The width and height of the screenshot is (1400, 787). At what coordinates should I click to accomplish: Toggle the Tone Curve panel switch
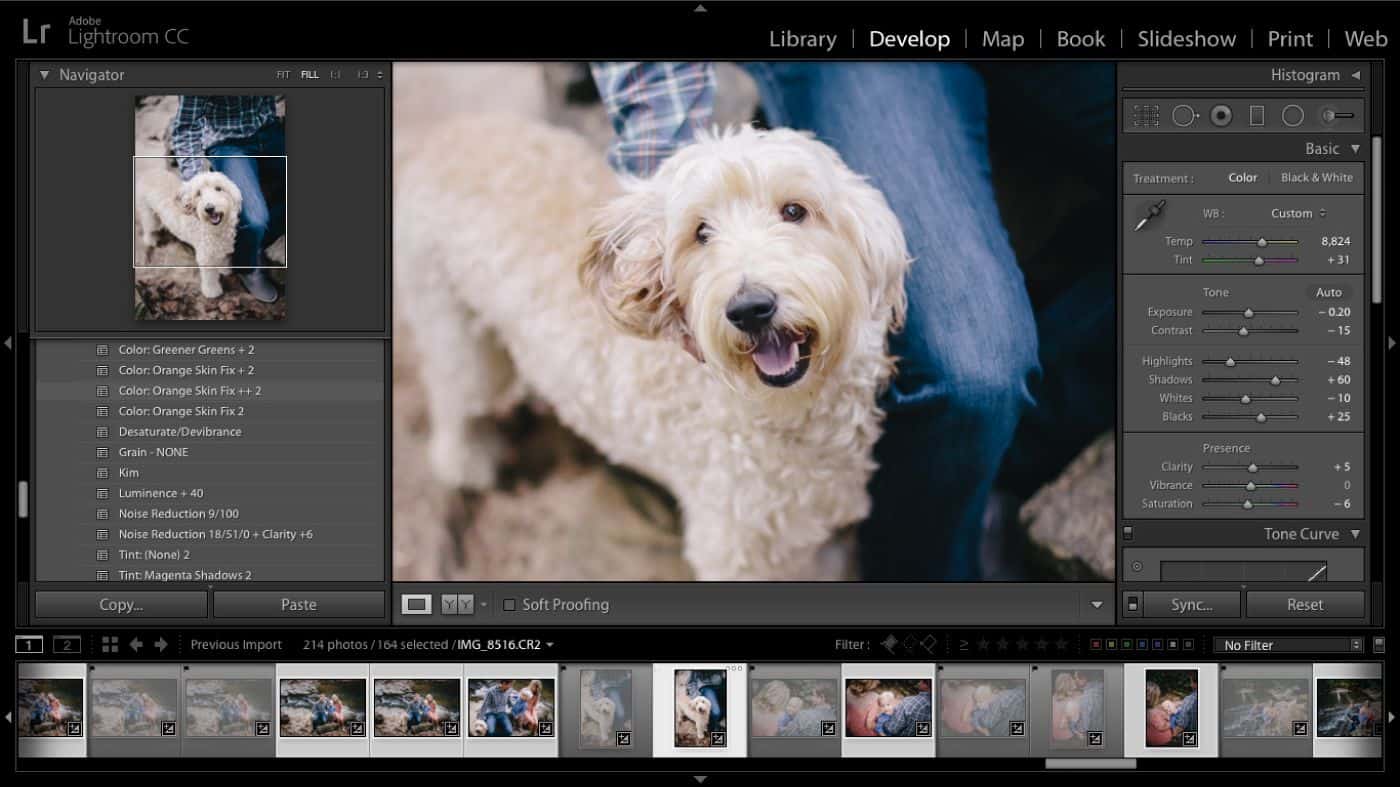point(1128,533)
